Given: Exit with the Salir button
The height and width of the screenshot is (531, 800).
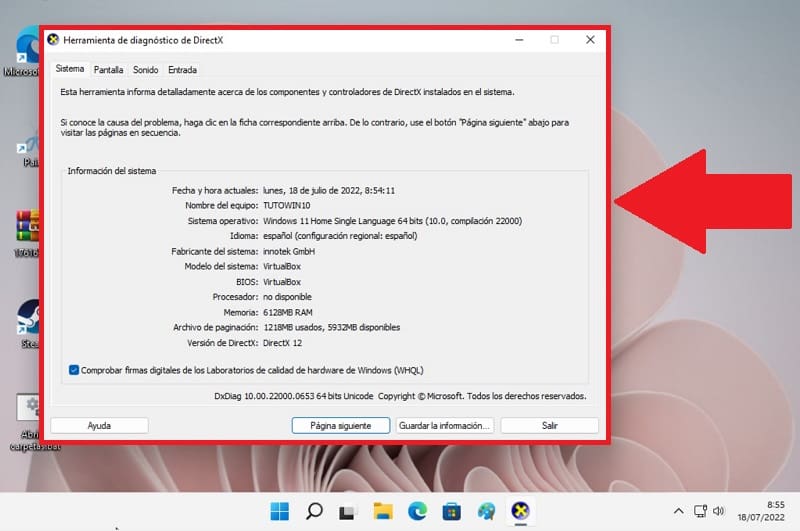Looking at the screenshot, I should [549, 425].
